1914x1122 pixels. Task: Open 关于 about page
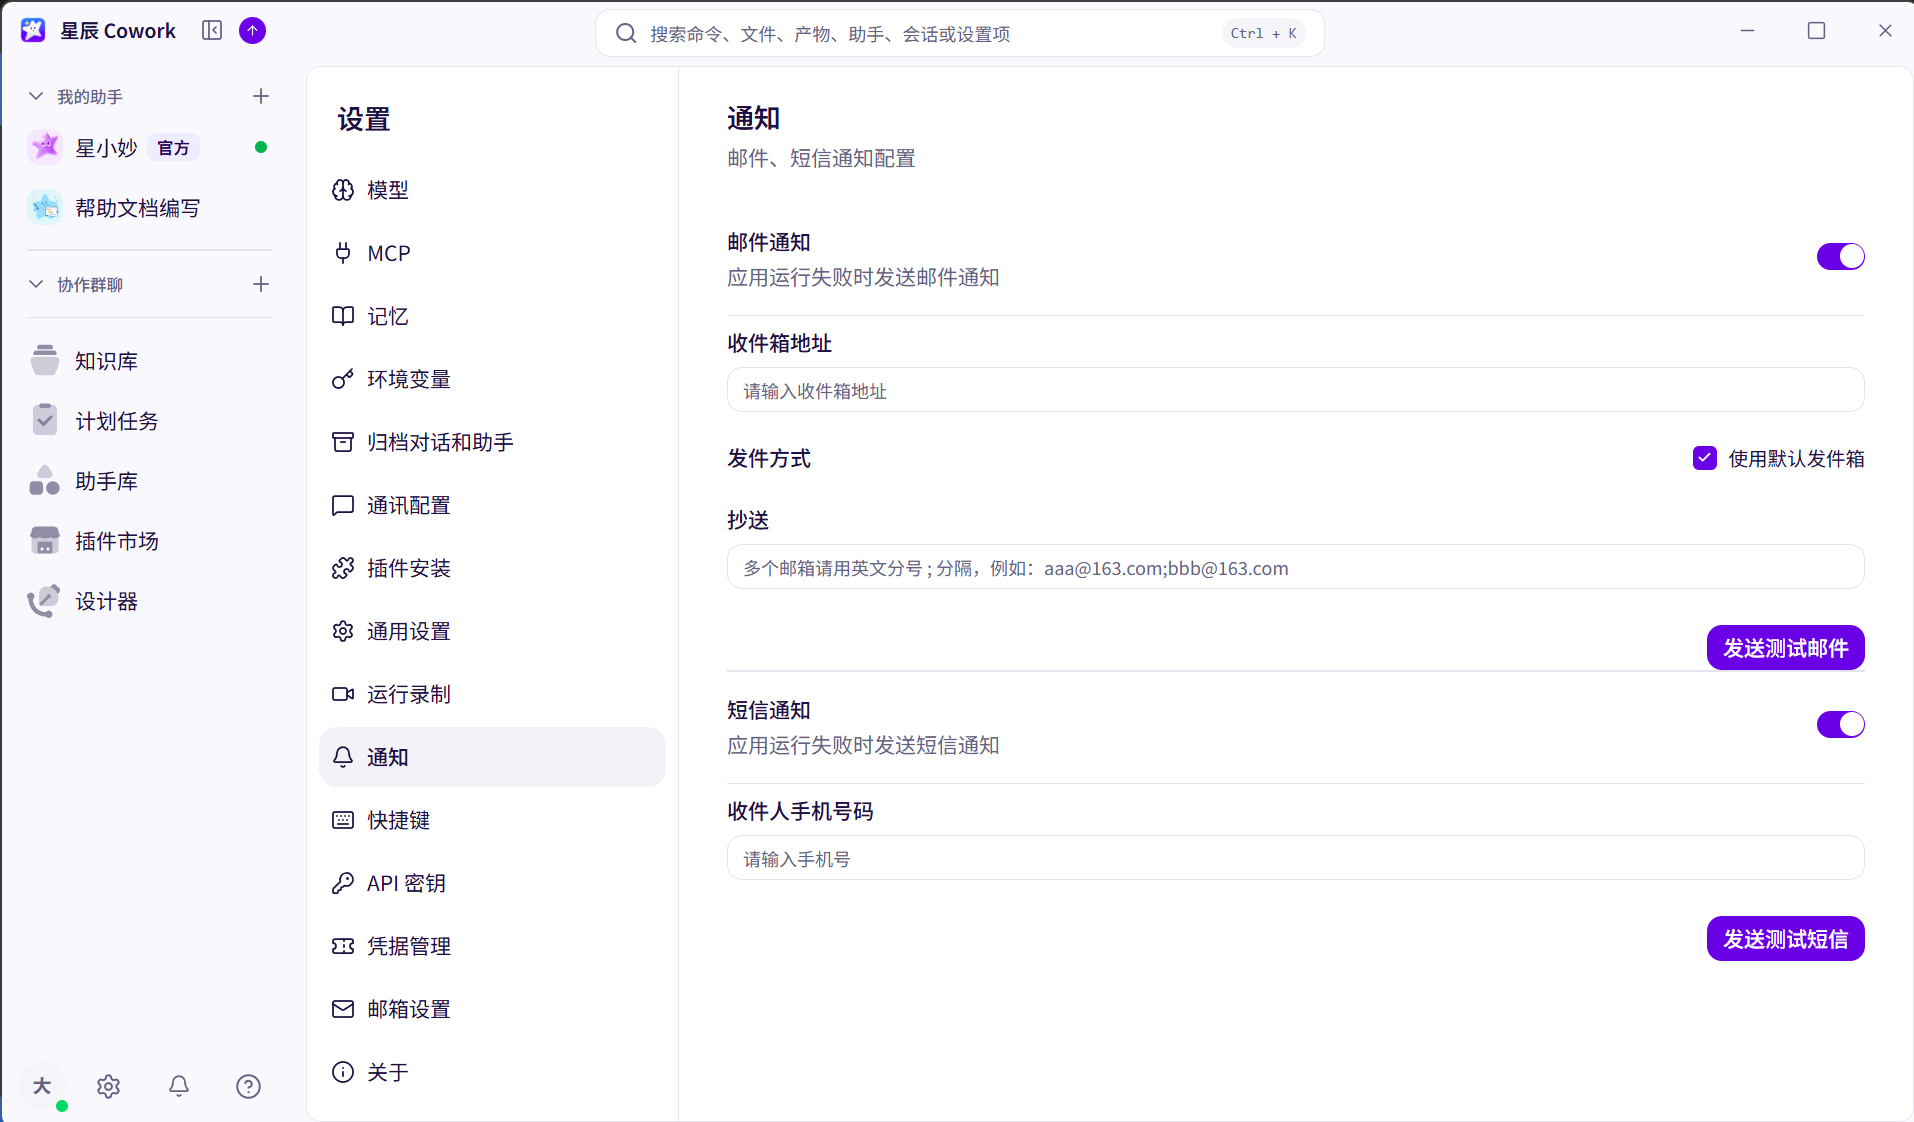492,1072
